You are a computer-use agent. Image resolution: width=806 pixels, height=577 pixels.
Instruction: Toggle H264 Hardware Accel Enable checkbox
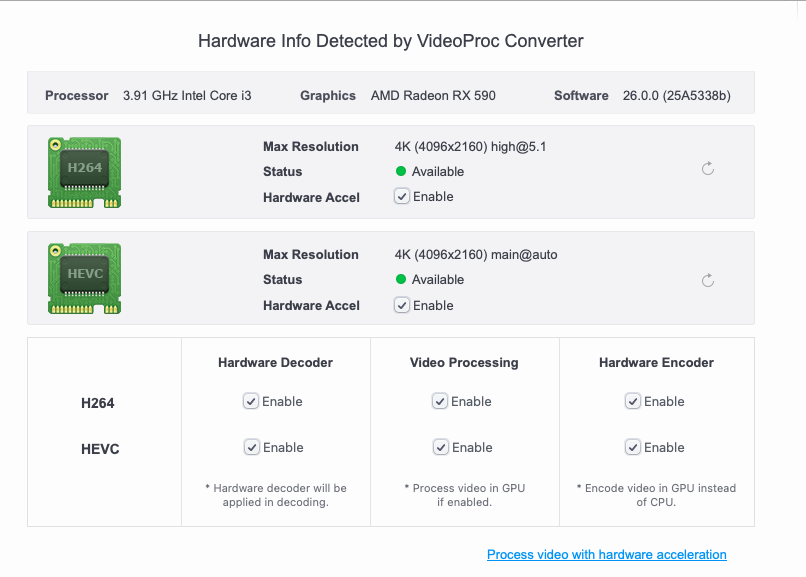tap(402, 197)
